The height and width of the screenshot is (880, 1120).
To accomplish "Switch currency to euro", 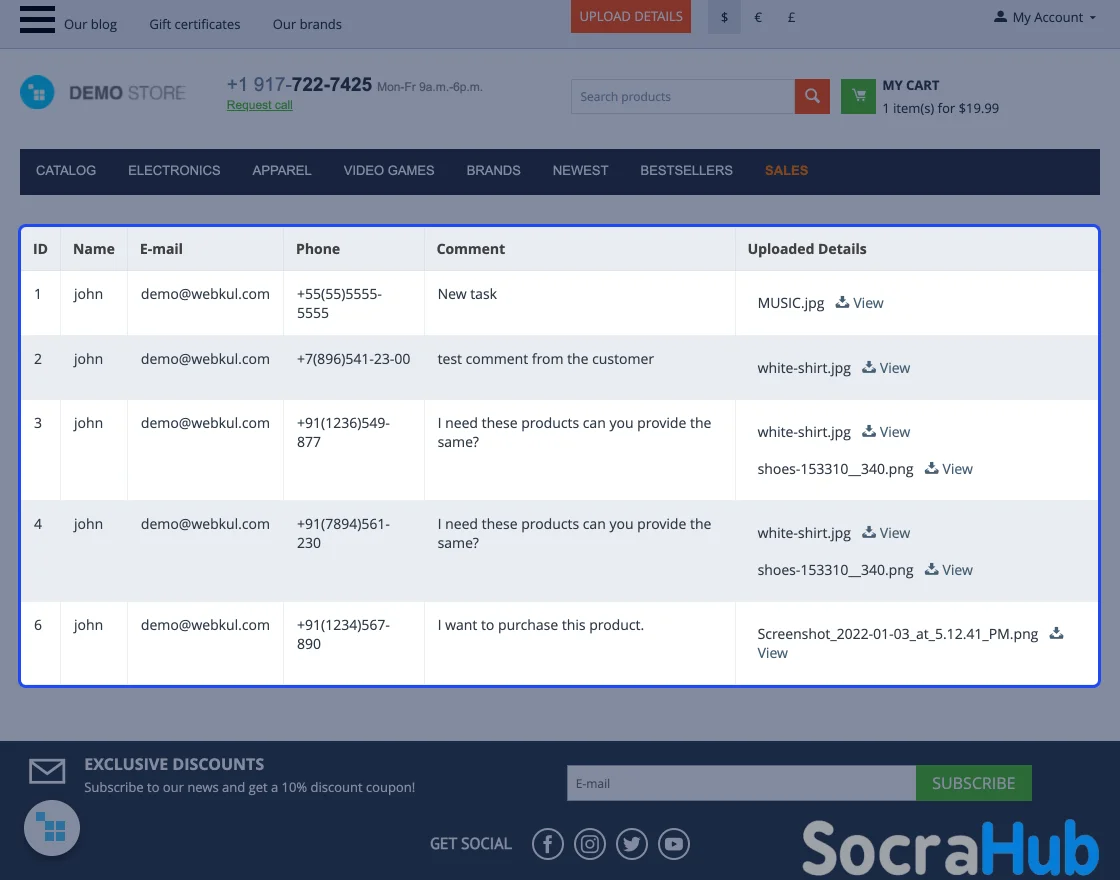I will [x=758, y=17].
